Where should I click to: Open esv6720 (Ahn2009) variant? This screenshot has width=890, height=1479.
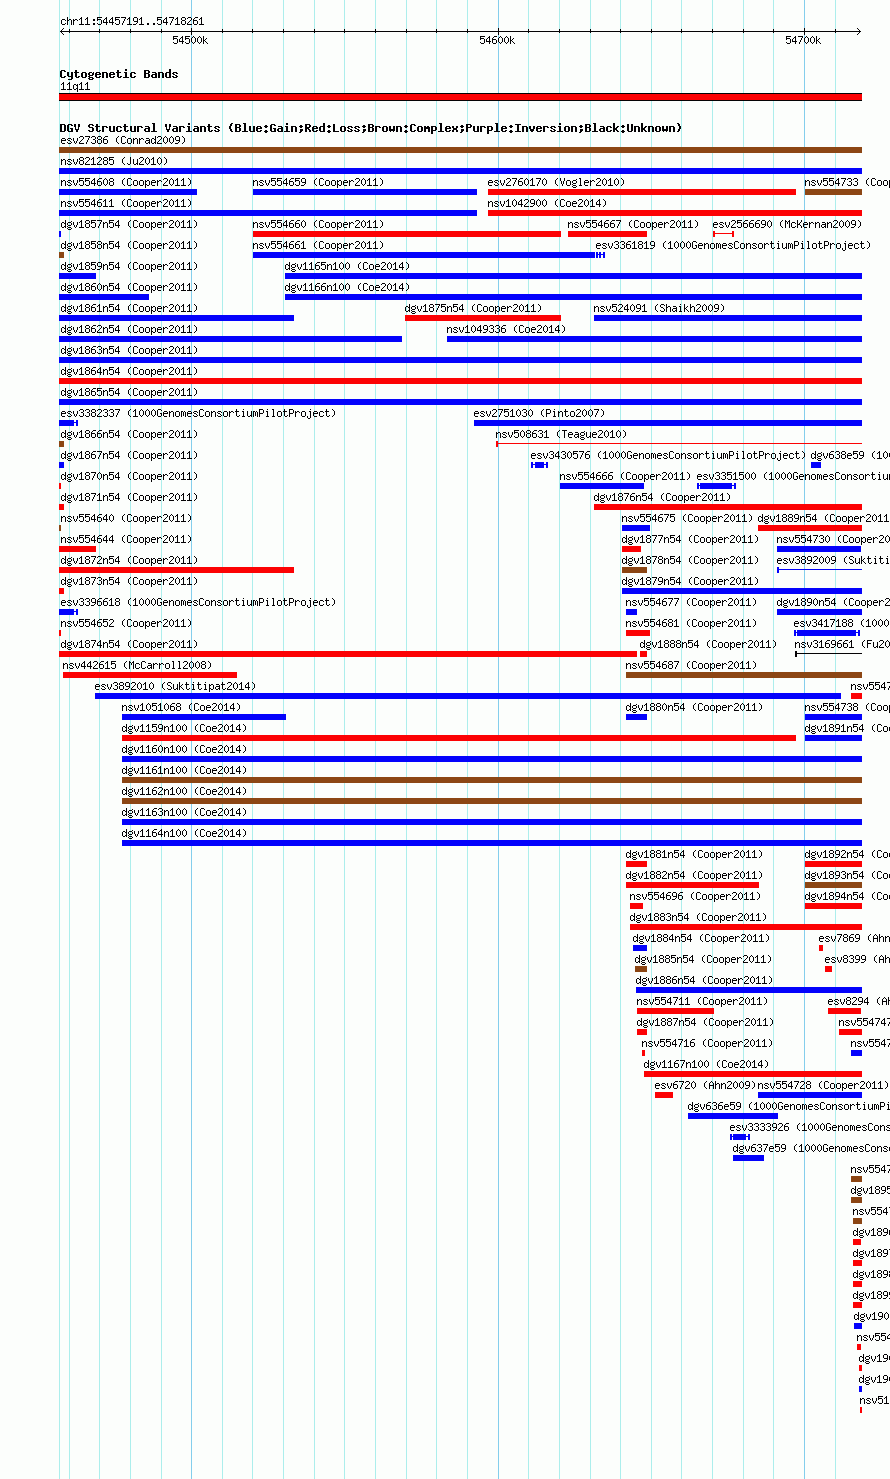(x=705, y=1085)
